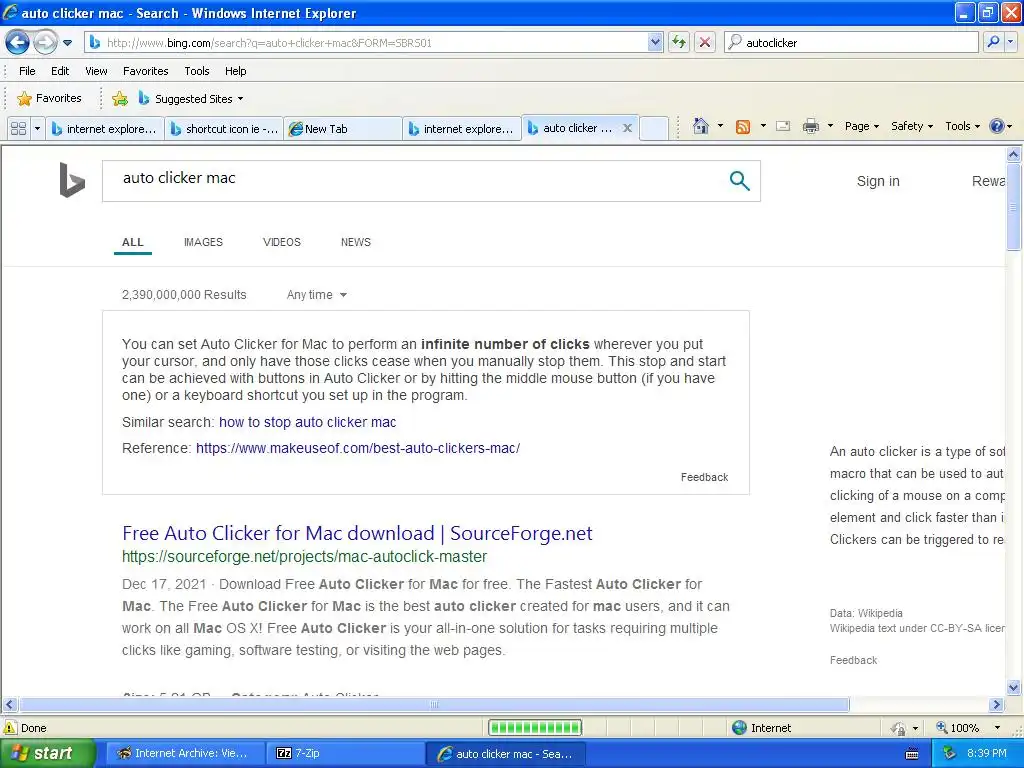Image resolution: width=1024 pixels, height=768 pixels.
Task: Click the RSS feeds icon
Action: (743, 127)
